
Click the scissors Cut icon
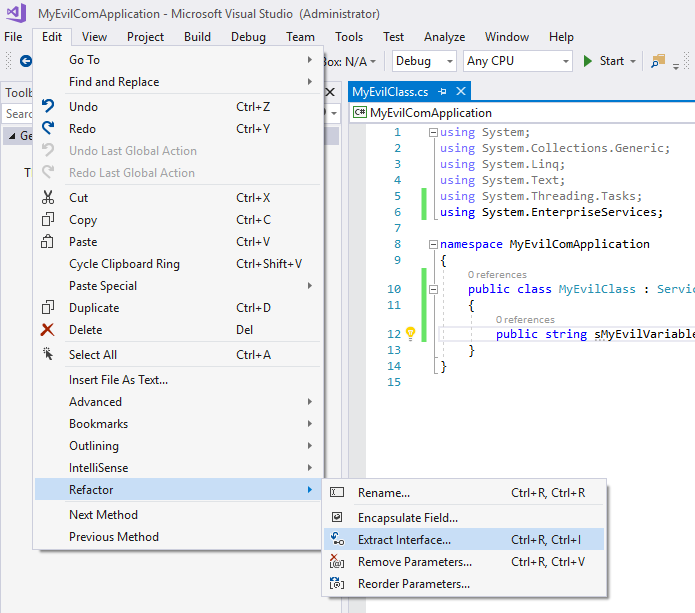pos(48,197)
